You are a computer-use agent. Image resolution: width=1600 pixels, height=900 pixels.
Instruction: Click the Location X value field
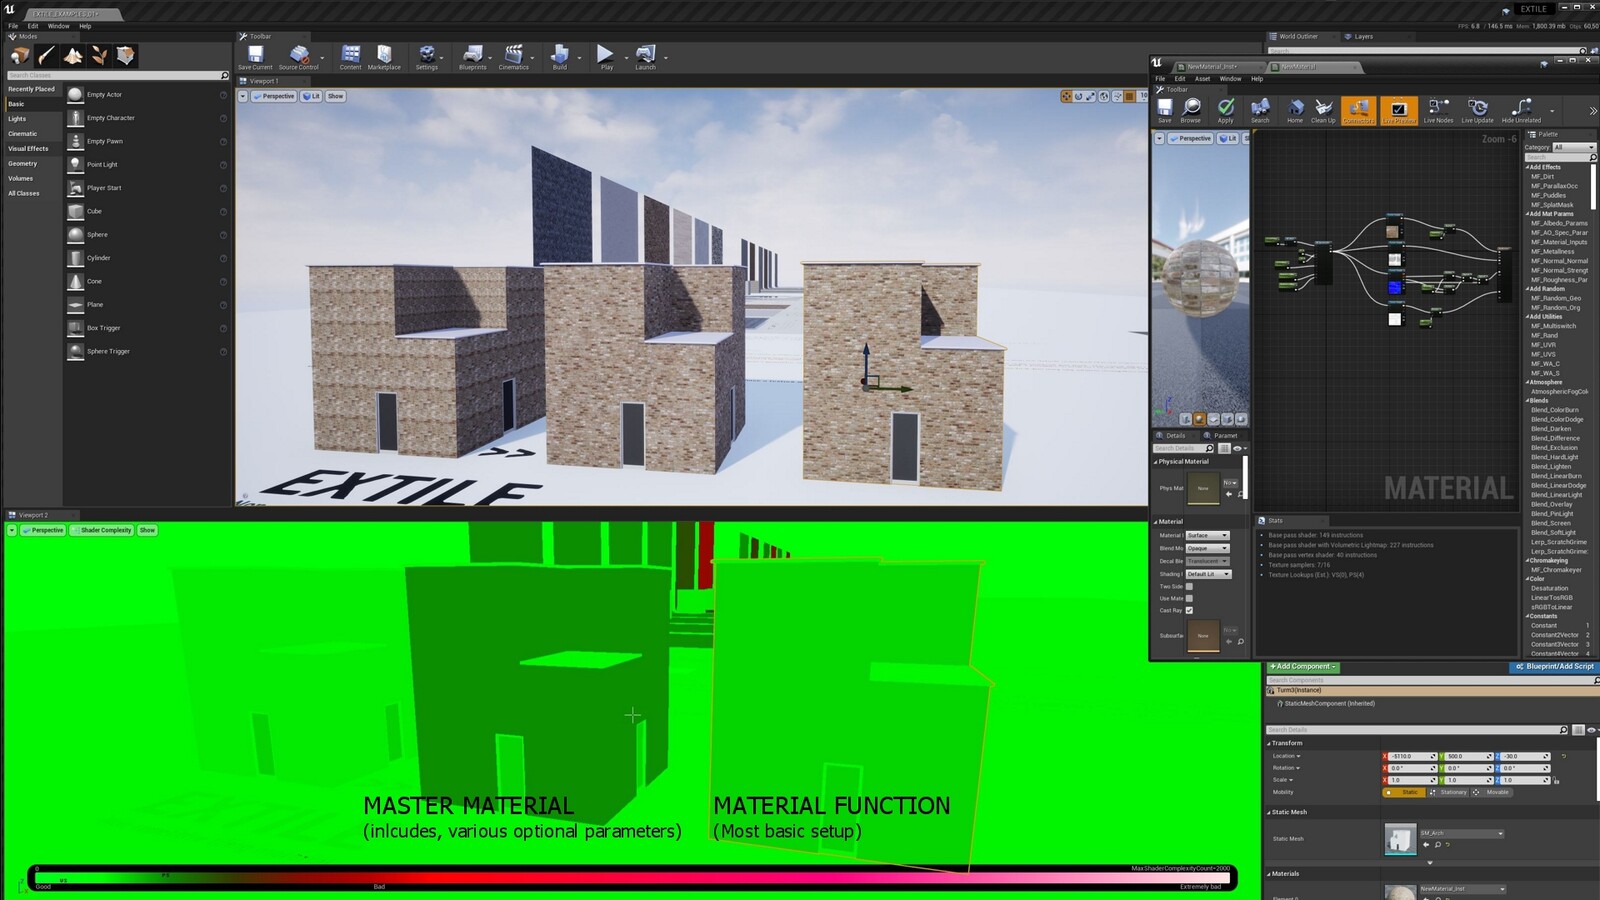[x=1413, y=756]
